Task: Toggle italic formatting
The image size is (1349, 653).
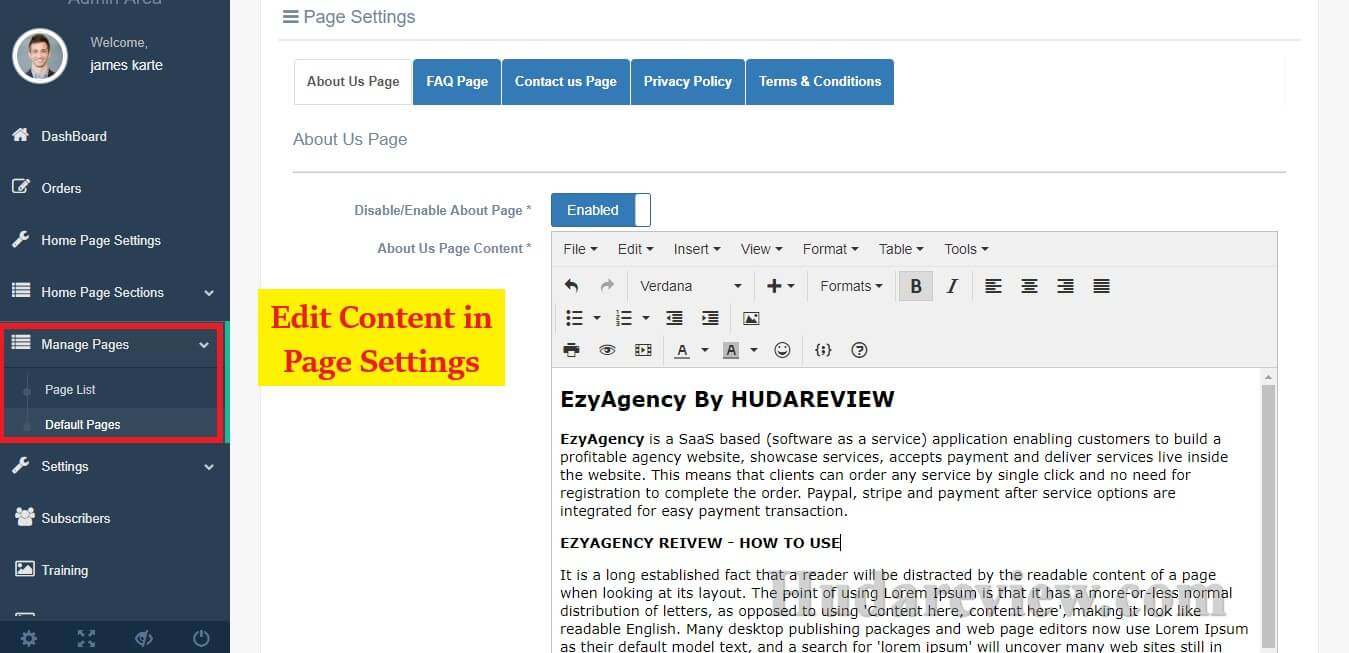Action: pos(952,286)
